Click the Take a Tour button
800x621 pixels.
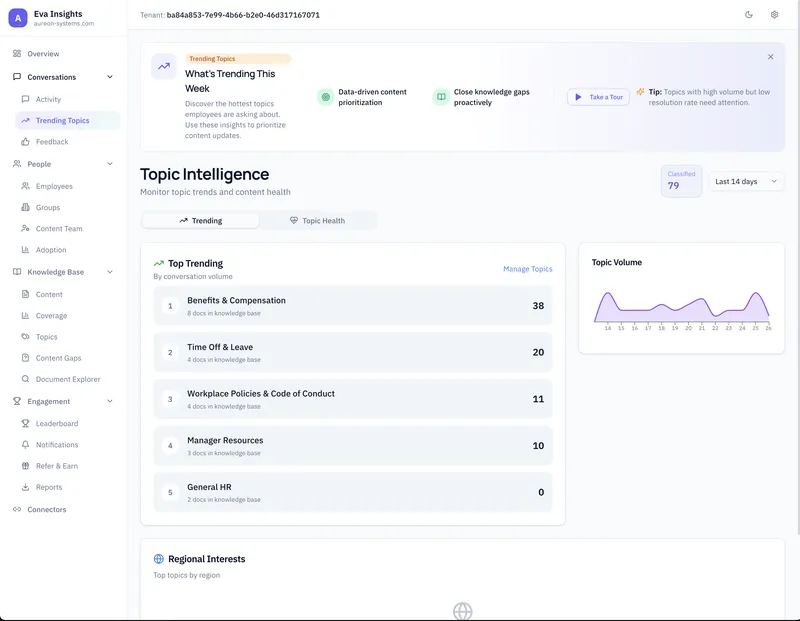point(598,97)
